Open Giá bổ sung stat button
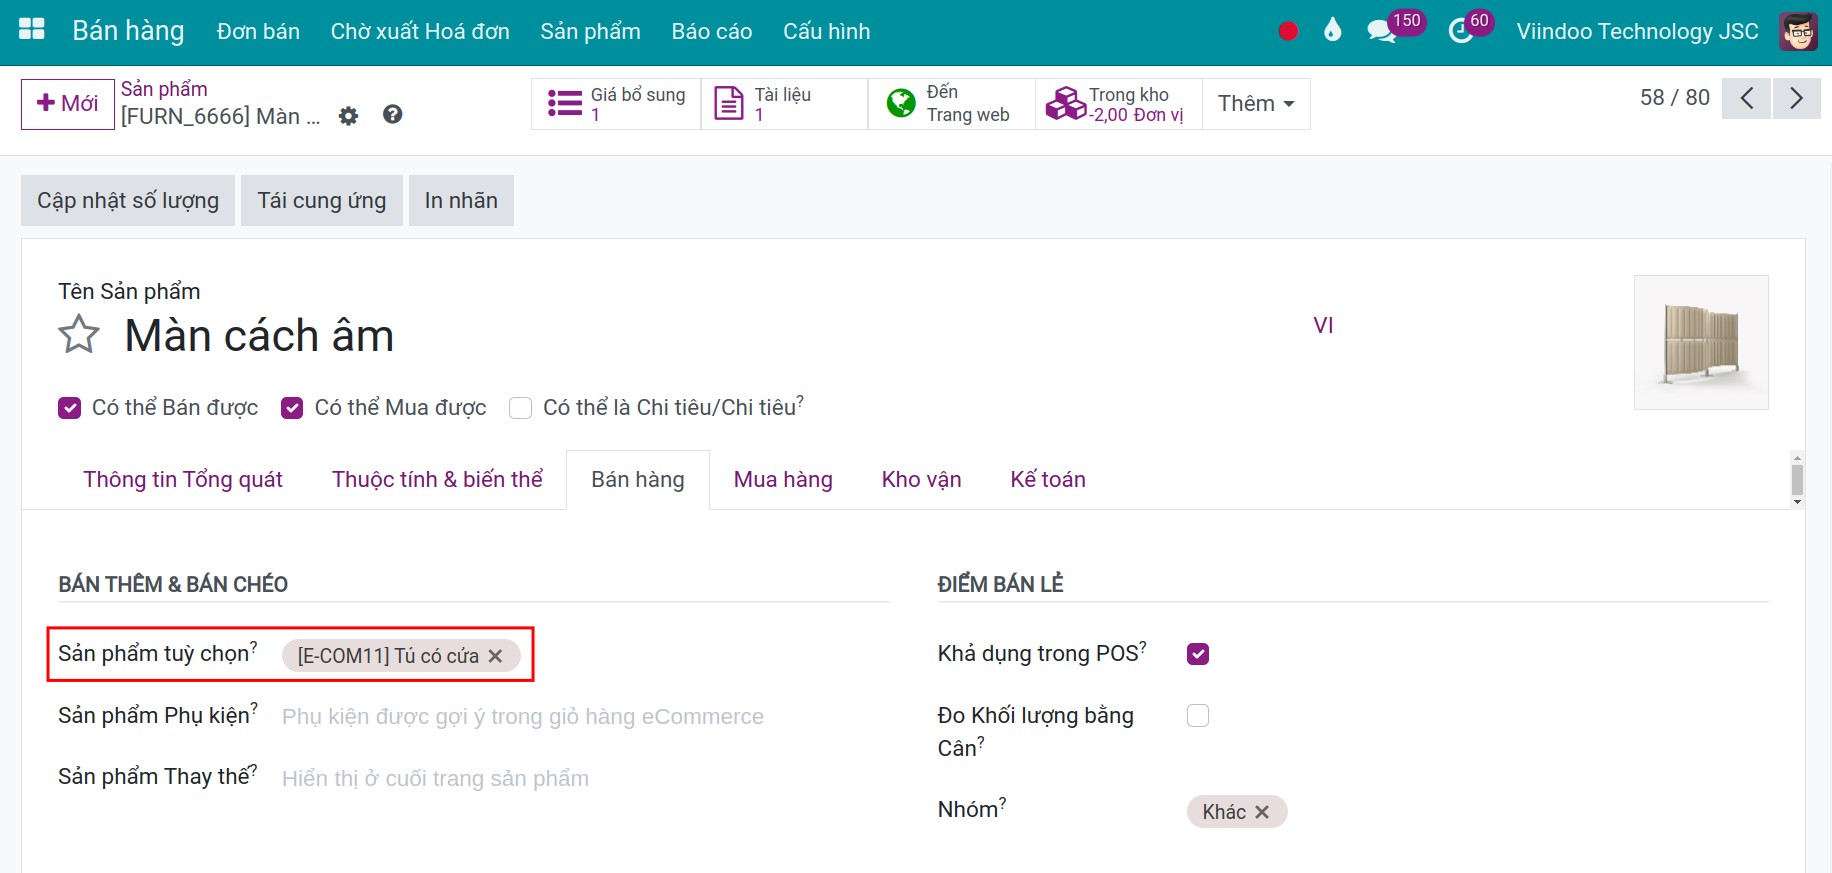Viewport: 1832px width, 873px height. (616, 104)
